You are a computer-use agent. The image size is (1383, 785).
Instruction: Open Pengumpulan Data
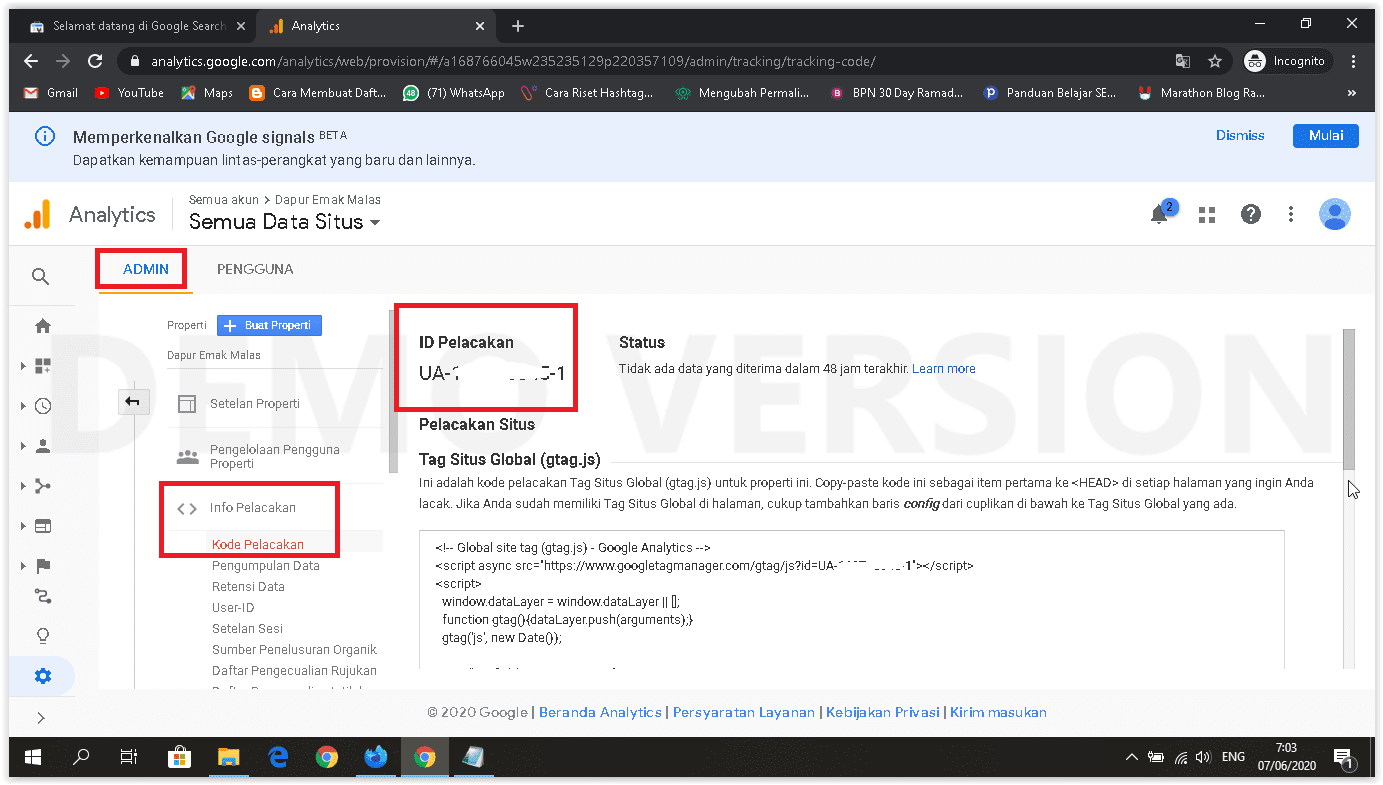pyautogui.click(x=266, y=566)
